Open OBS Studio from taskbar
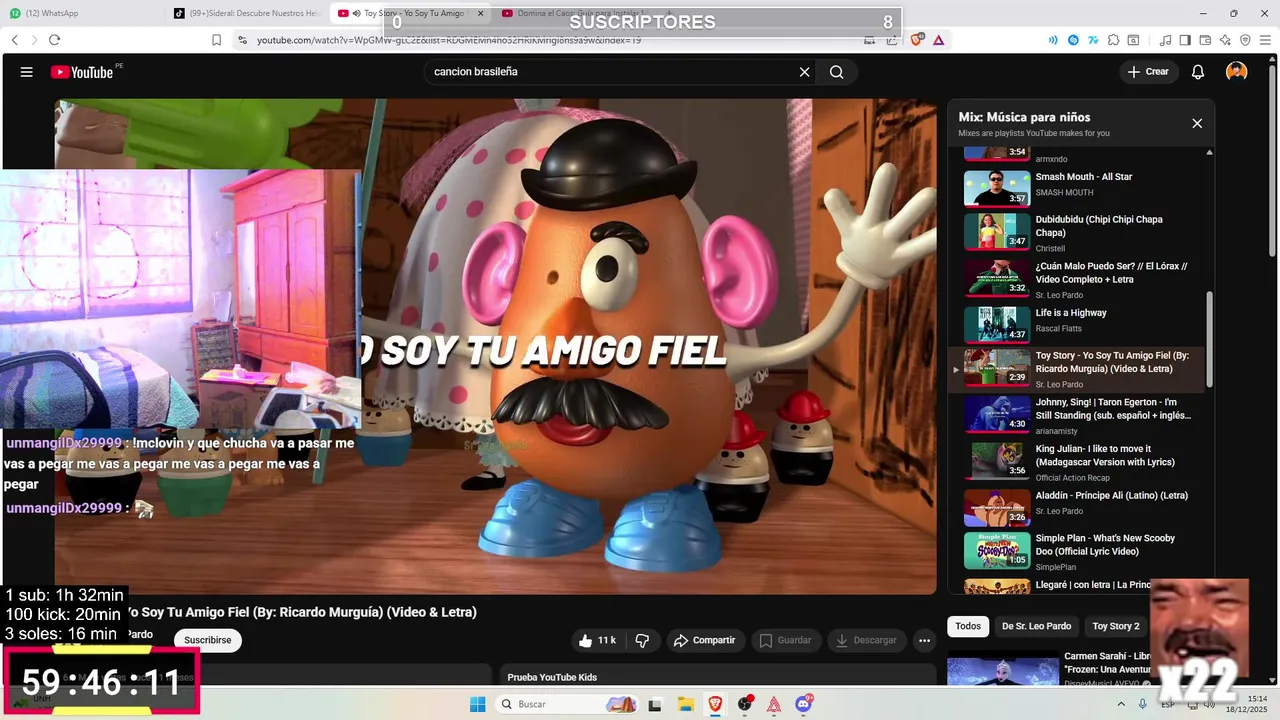The height and width of the screenshot is (720, 1280). coord(744,704)
